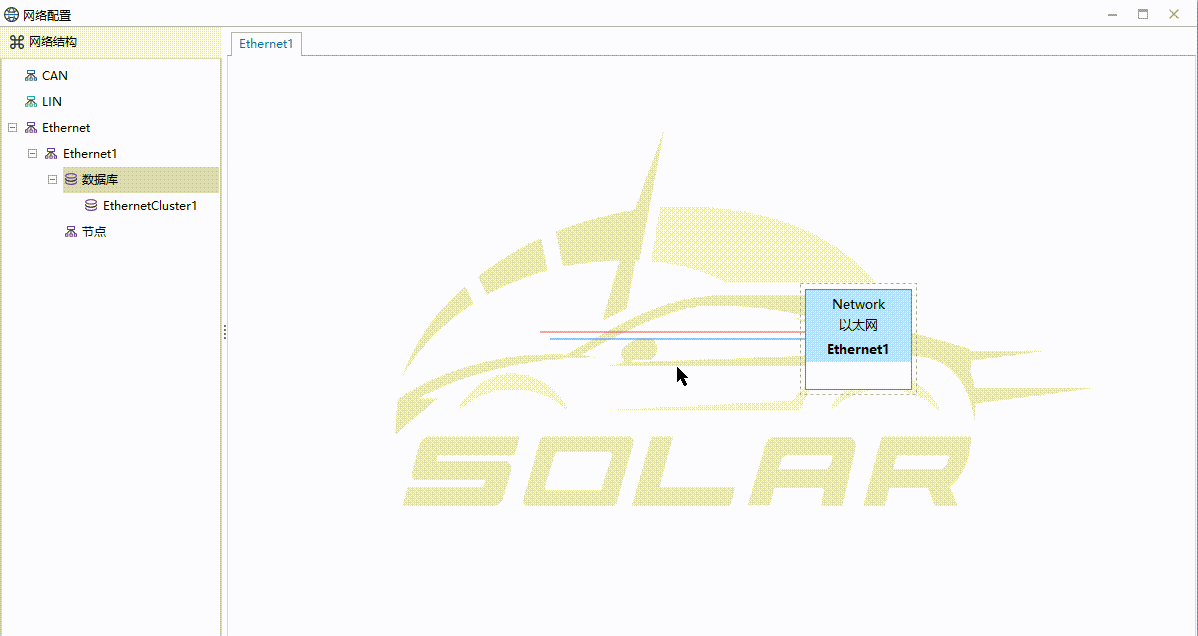Click the Network 以太网 Ethernet1 block
1198x636 pixels.
pos(858,339)
